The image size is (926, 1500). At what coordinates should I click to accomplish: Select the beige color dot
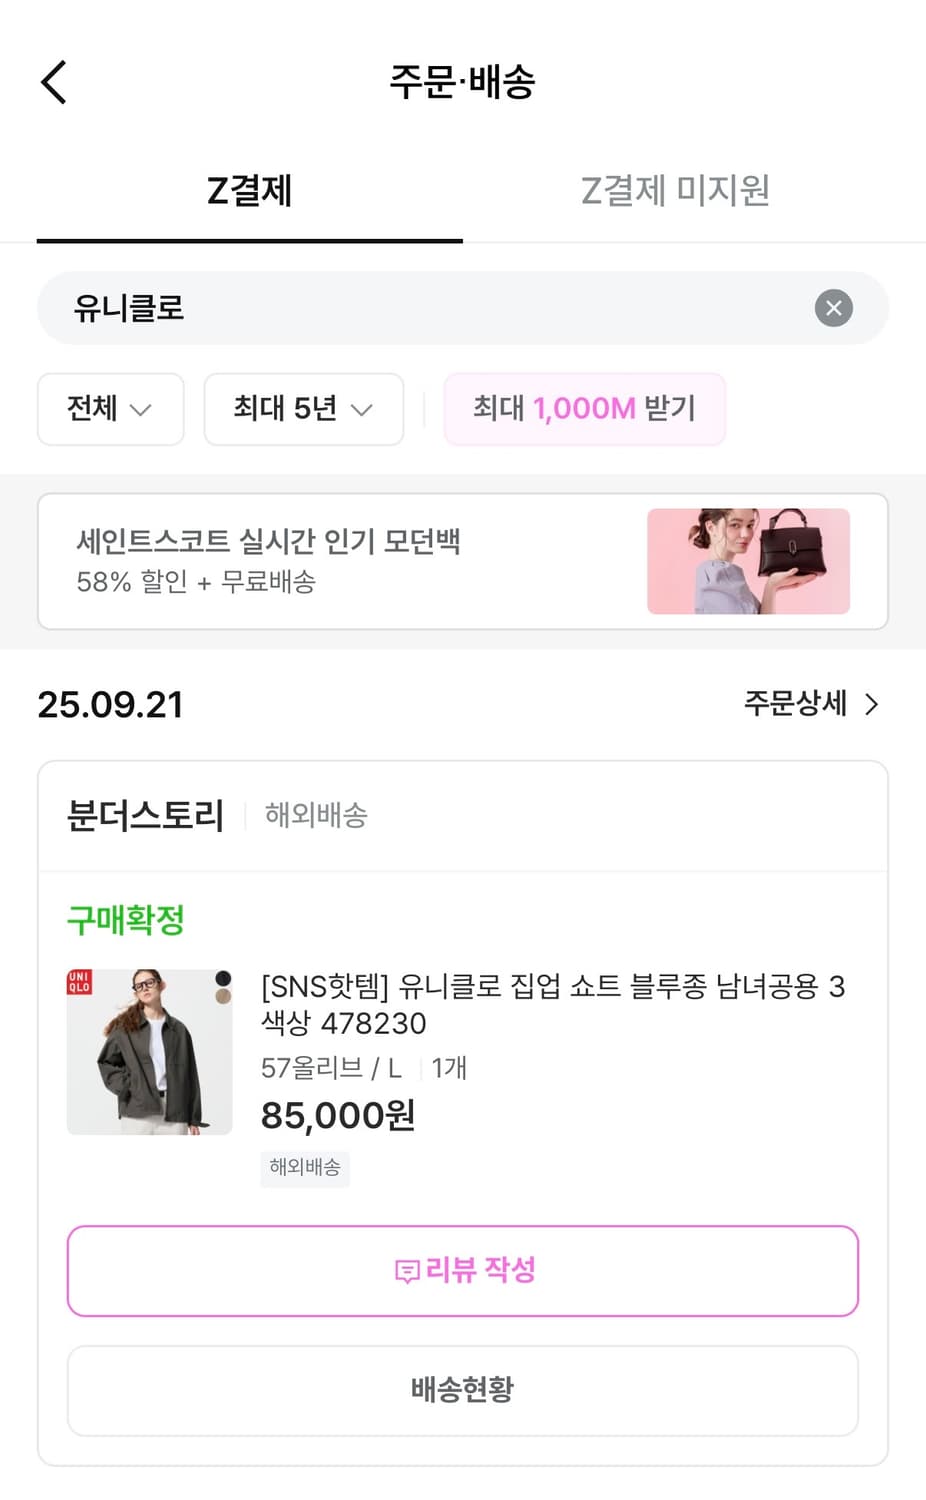(223, 997)
